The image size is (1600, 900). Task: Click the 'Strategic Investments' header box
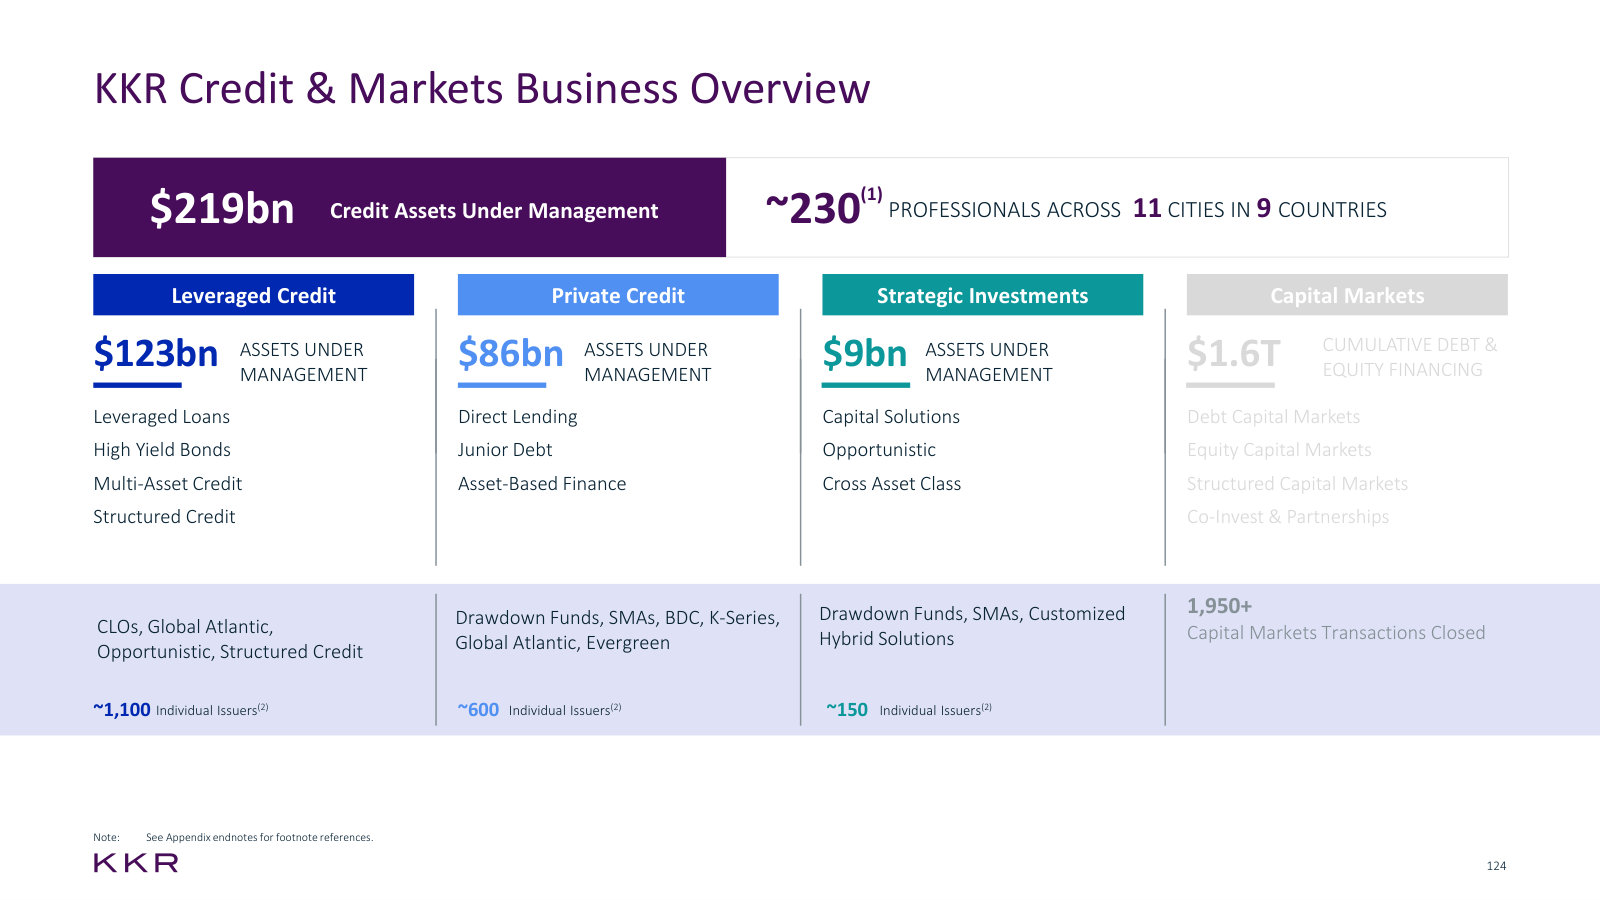[x=982, y=295]
